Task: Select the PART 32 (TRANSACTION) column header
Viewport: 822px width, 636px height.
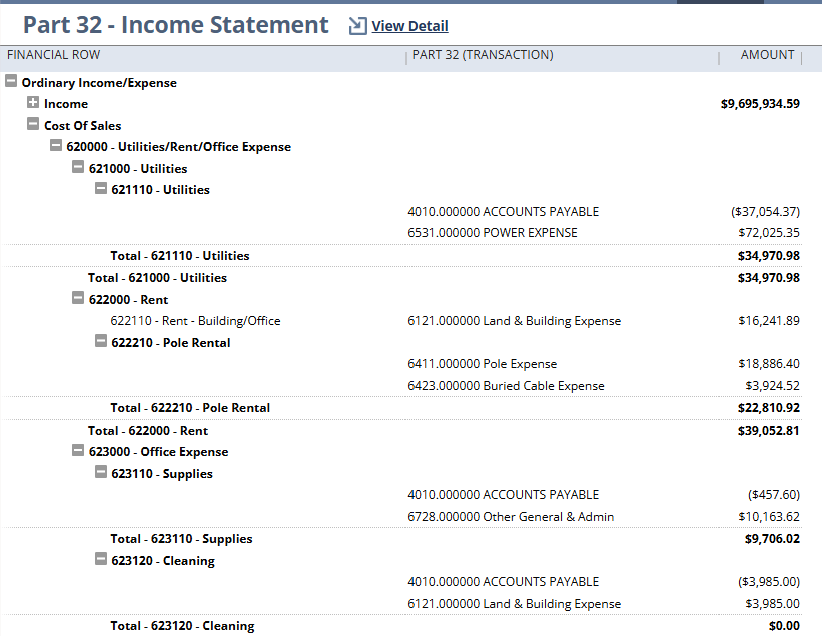Action: 483,55
